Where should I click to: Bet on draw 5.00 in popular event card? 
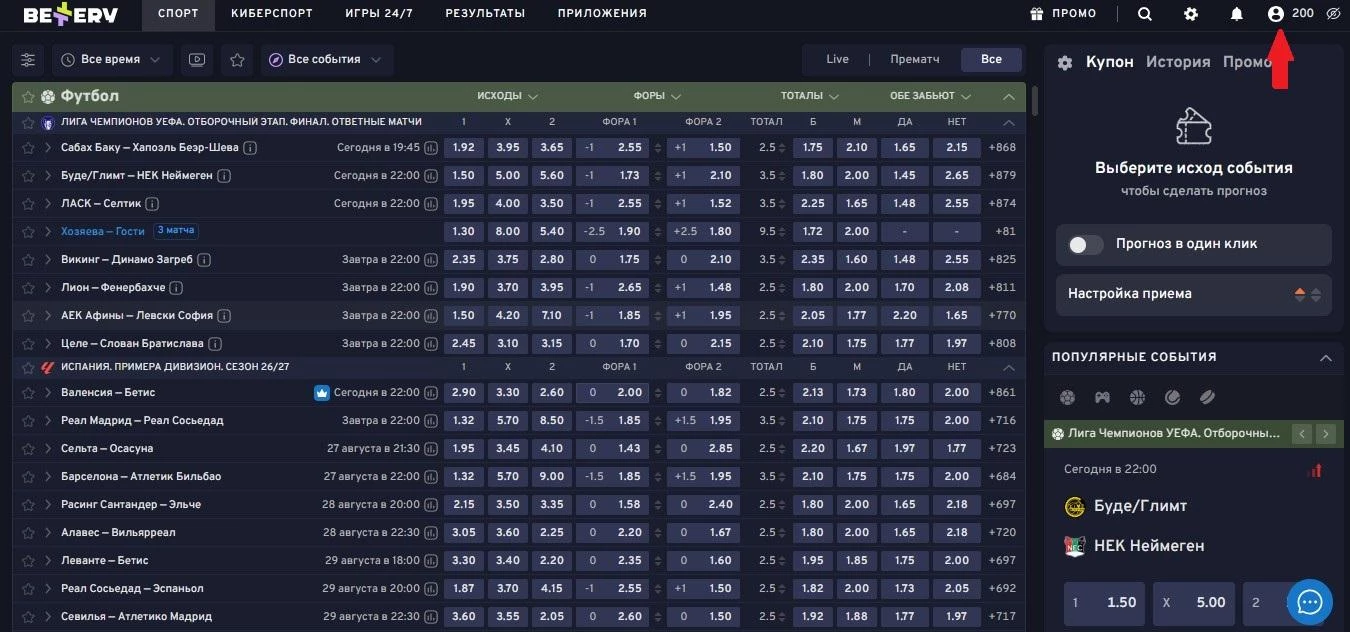pyautogui.click(x=1195, y=602)
